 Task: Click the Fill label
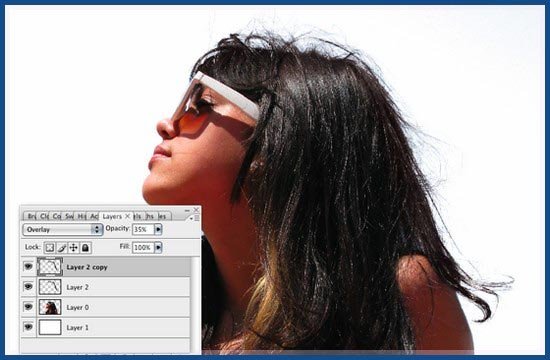125,246
